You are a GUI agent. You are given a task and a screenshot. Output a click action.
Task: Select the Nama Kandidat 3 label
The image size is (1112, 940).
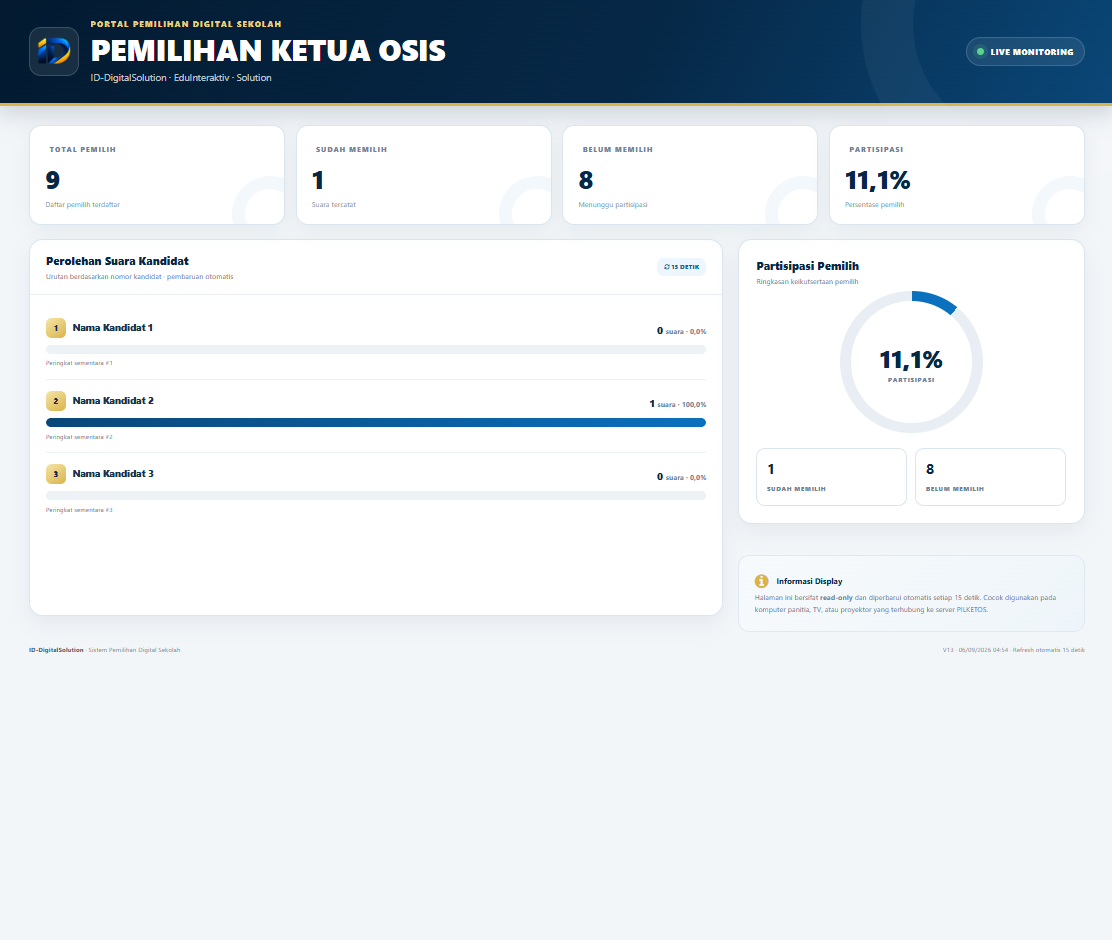point(113,474)
